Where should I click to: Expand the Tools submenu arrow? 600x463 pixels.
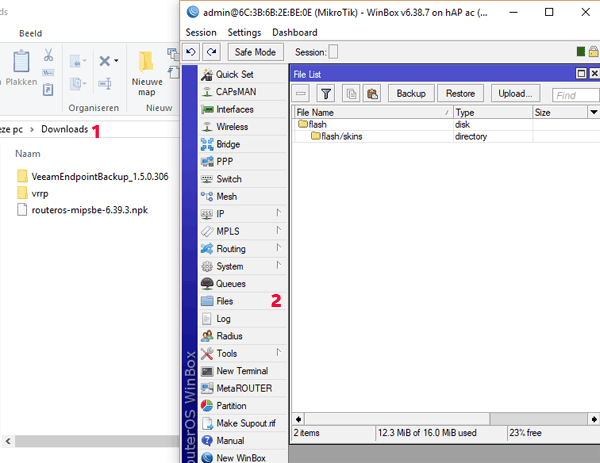click(x=279, y=352)
